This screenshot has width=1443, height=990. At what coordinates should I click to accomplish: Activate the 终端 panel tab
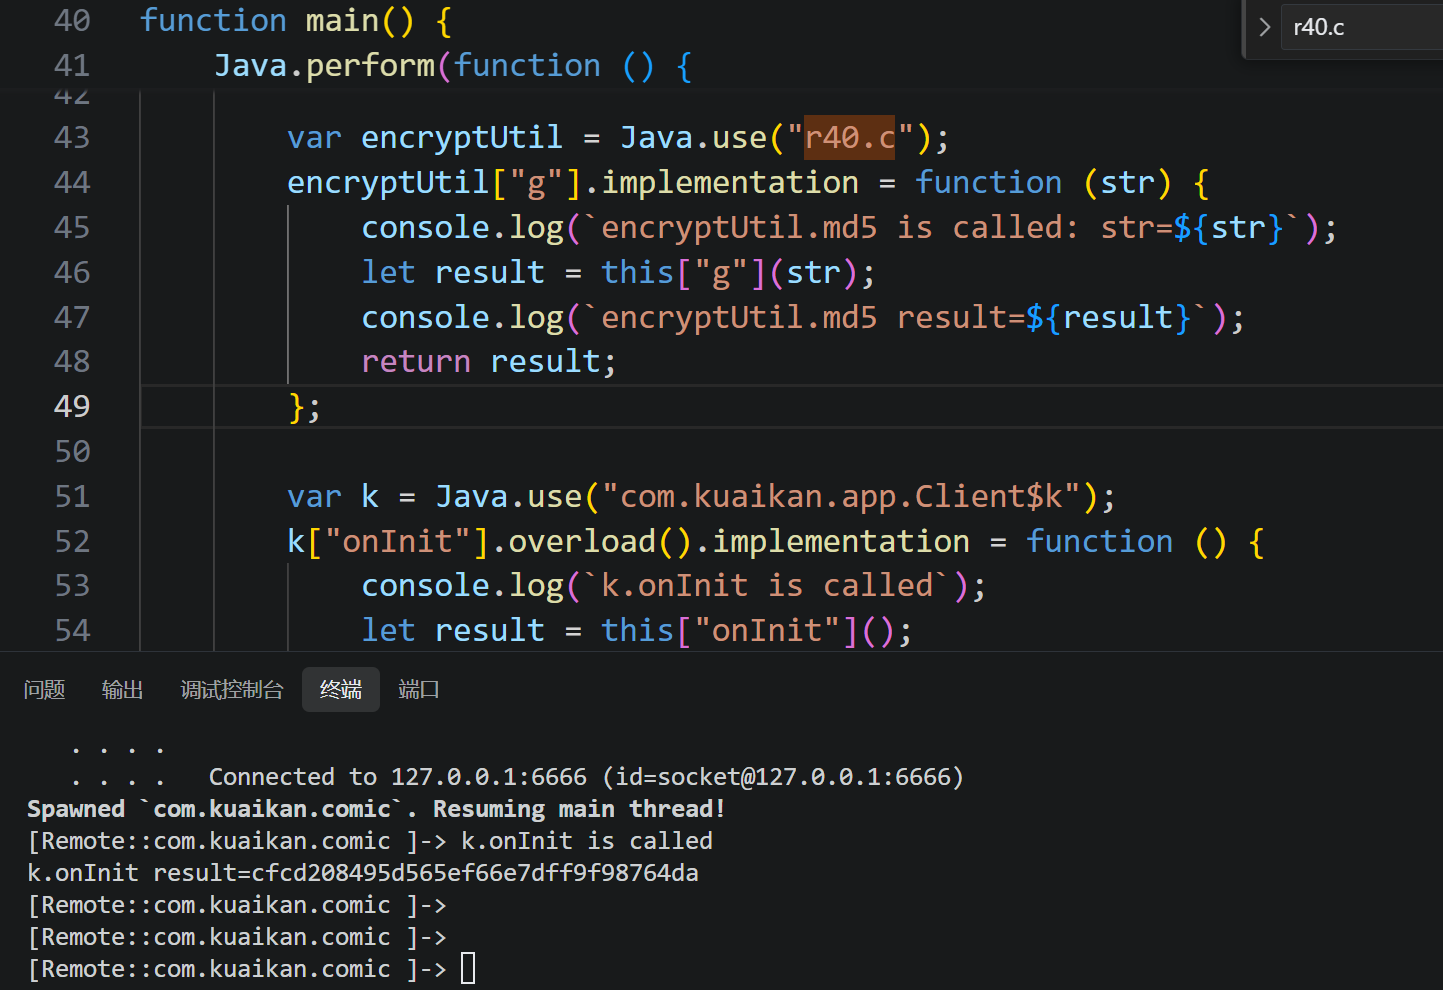click(x=341, y=690)
